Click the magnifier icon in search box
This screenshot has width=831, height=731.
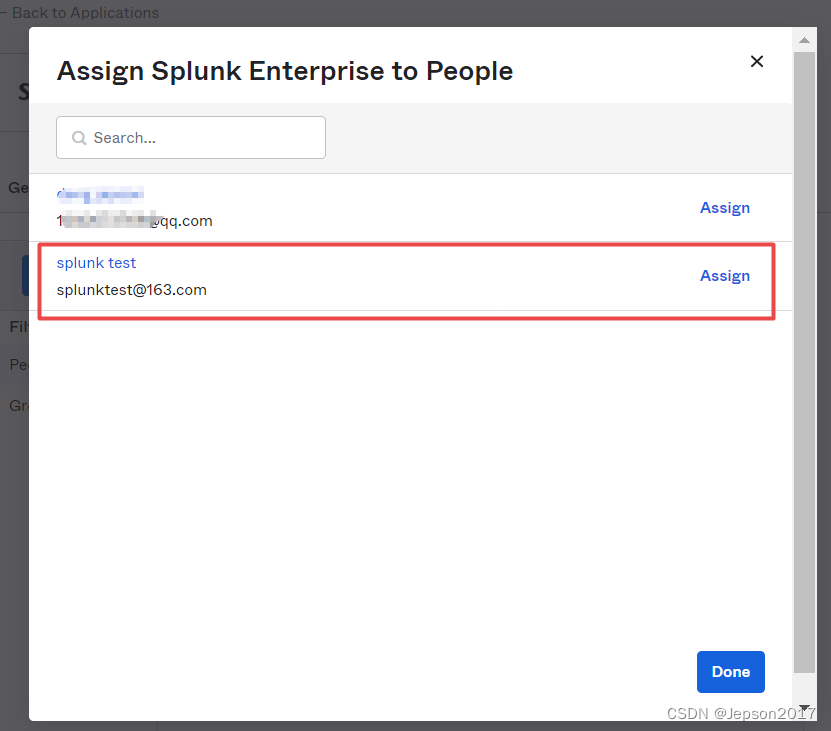(79, 138)
